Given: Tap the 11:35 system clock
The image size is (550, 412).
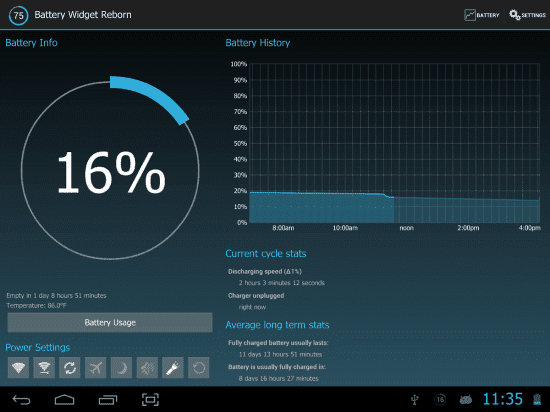Looking at the screenshot, I should [x=503, y=399].
